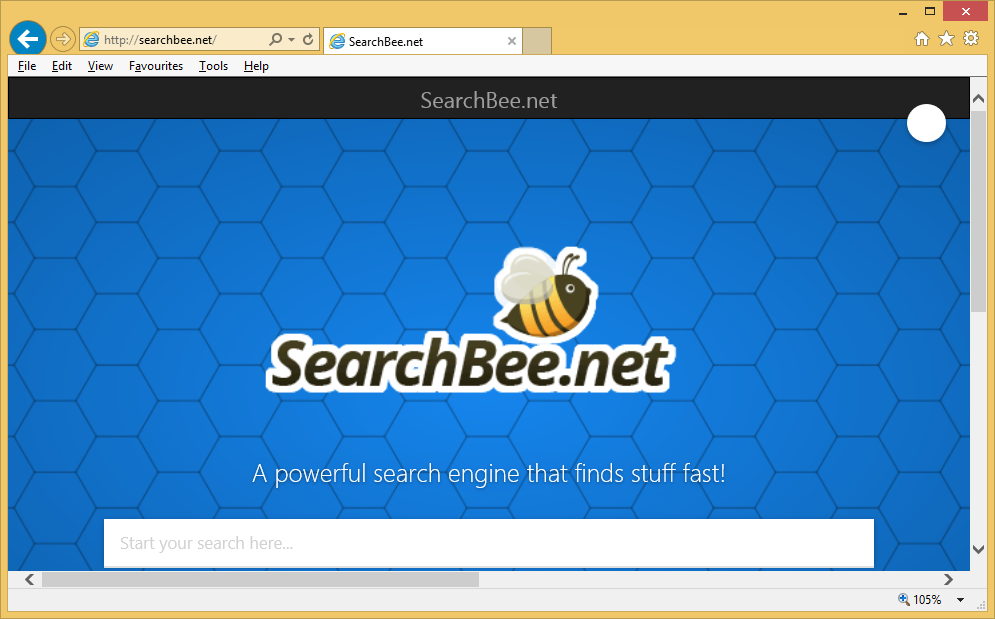Click the large SearchBee.net logo text
995x619 pixels.
470,364
